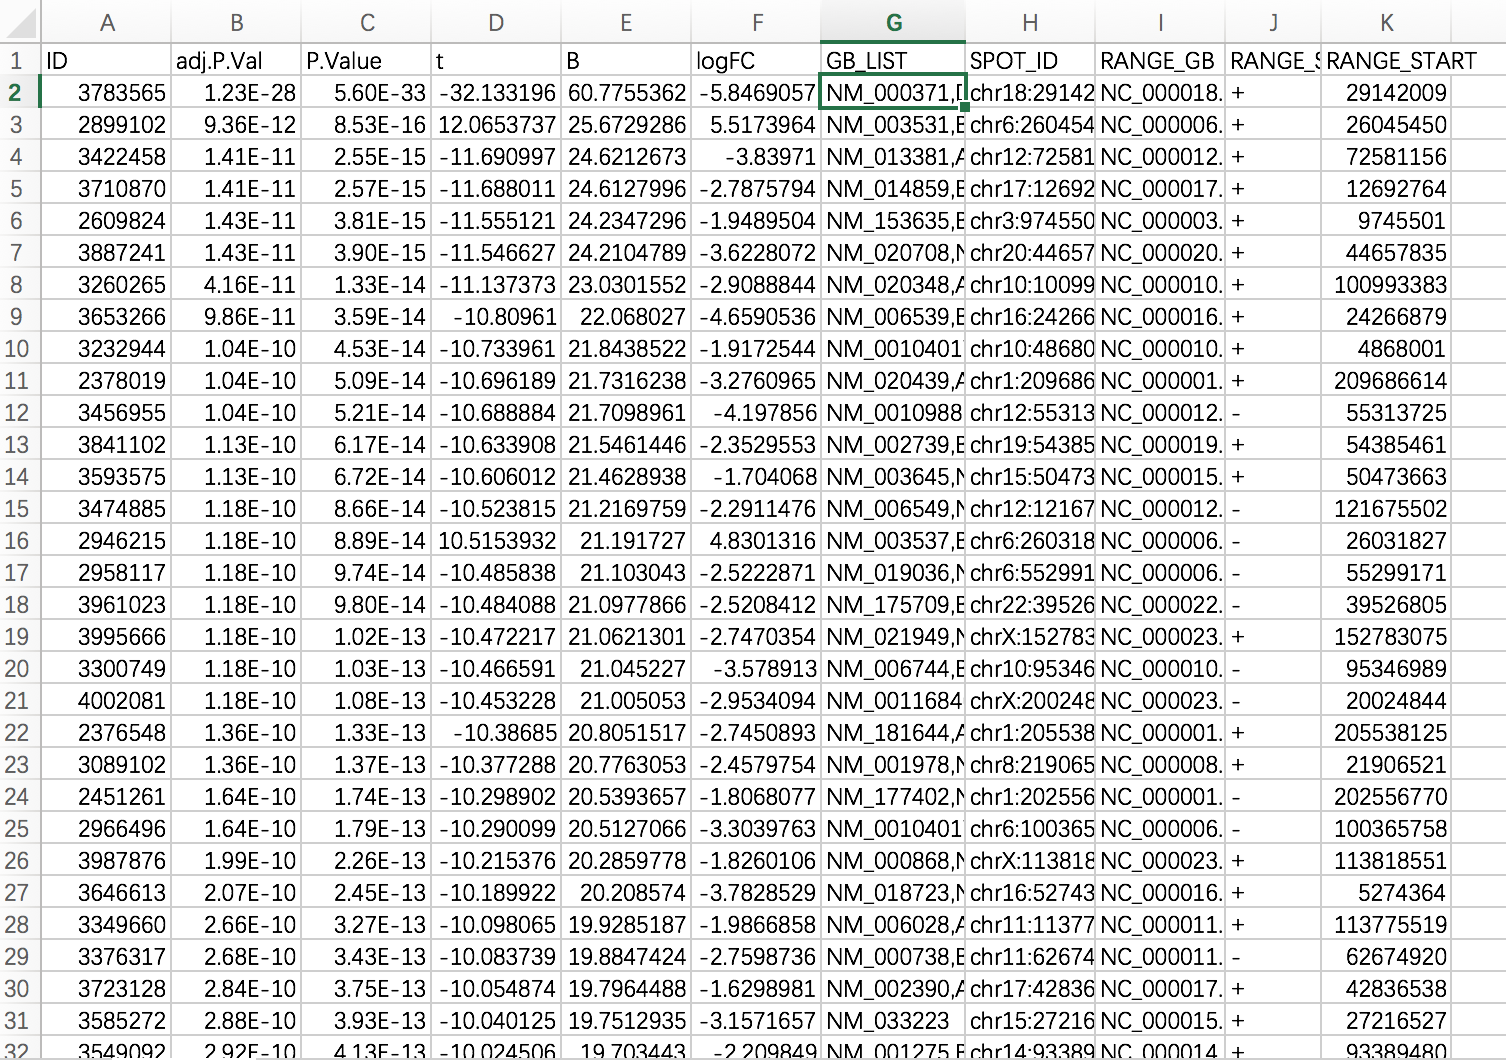Select the NM_000371 active cell
Screen dimensions: 1506x1060
click(x=893, y=92)
